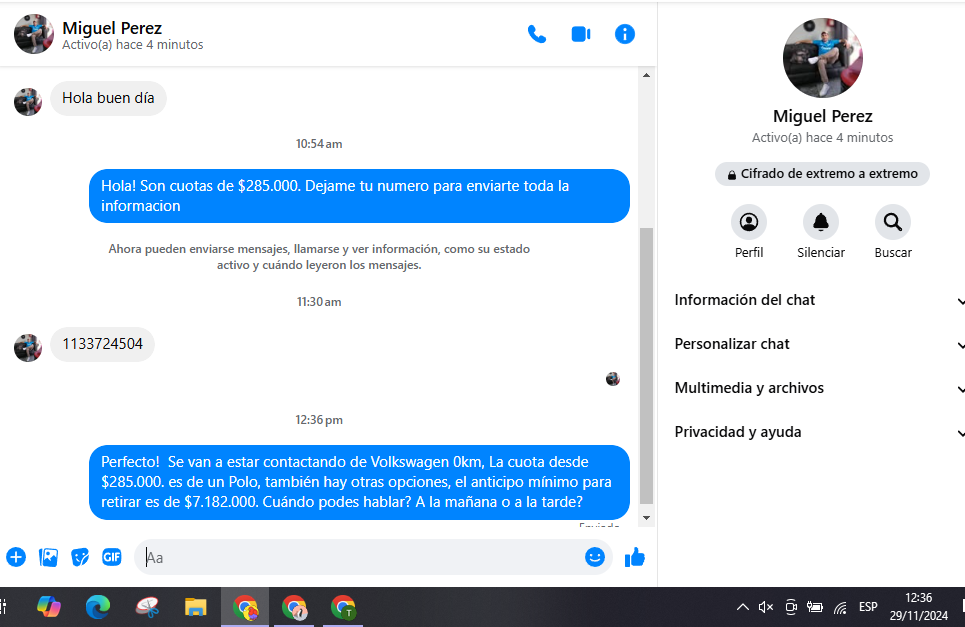Open the Perfil profile icon
The height and width of the screenshot is (627, 965).
coord(748,222)
